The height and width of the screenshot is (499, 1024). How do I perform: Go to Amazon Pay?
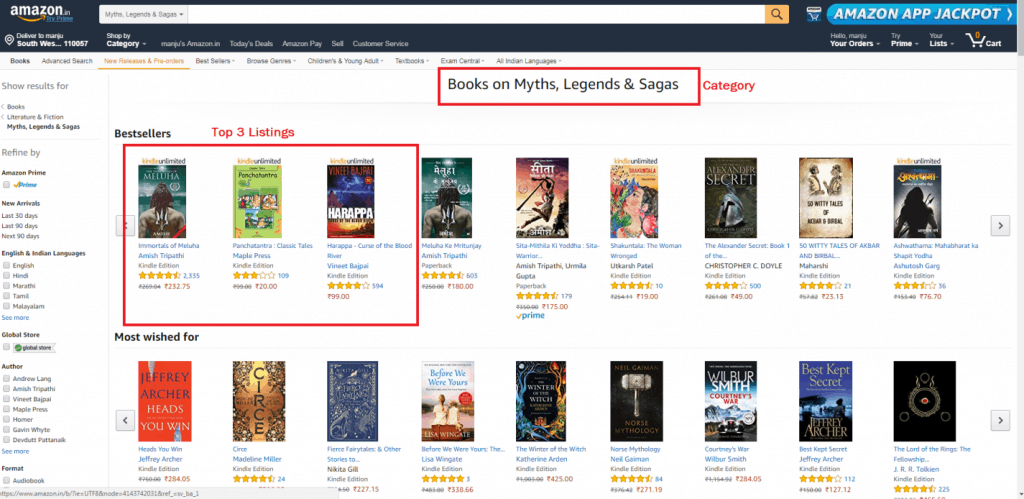tap(302, 44)
